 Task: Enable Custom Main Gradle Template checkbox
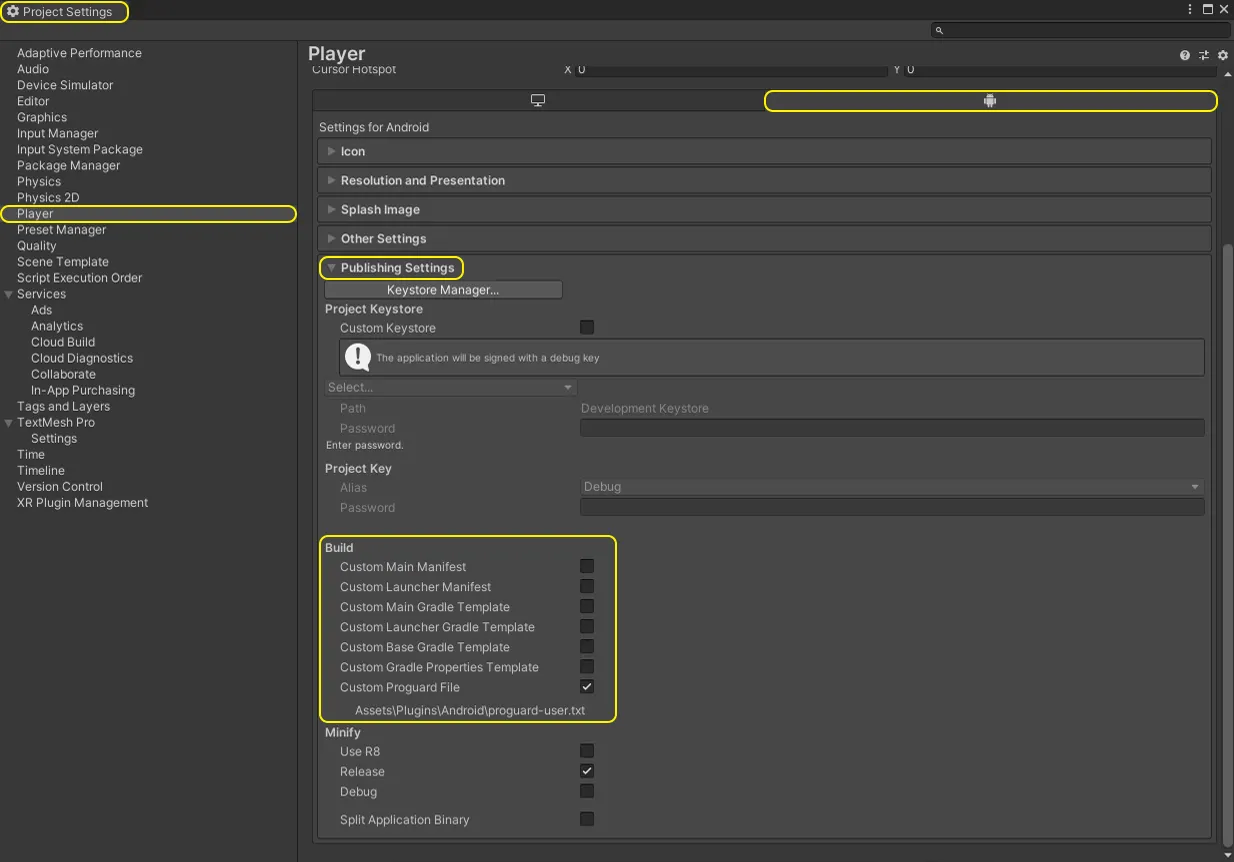pos(587,606)
